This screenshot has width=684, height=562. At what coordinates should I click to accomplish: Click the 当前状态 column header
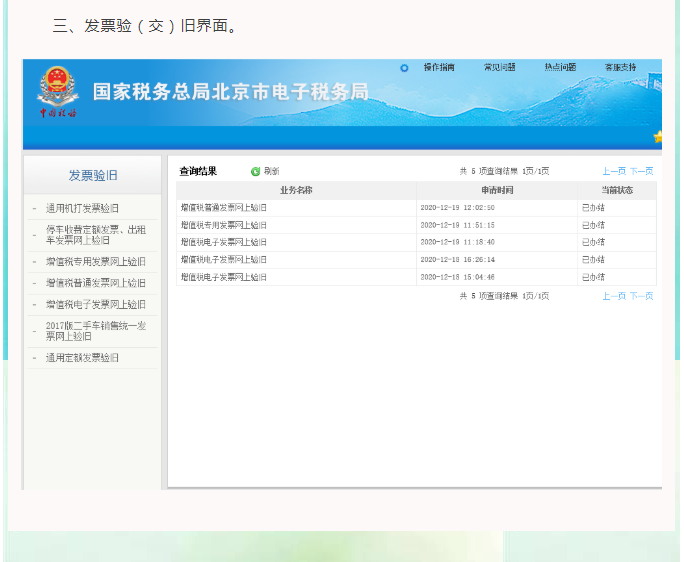coord(617,190)
